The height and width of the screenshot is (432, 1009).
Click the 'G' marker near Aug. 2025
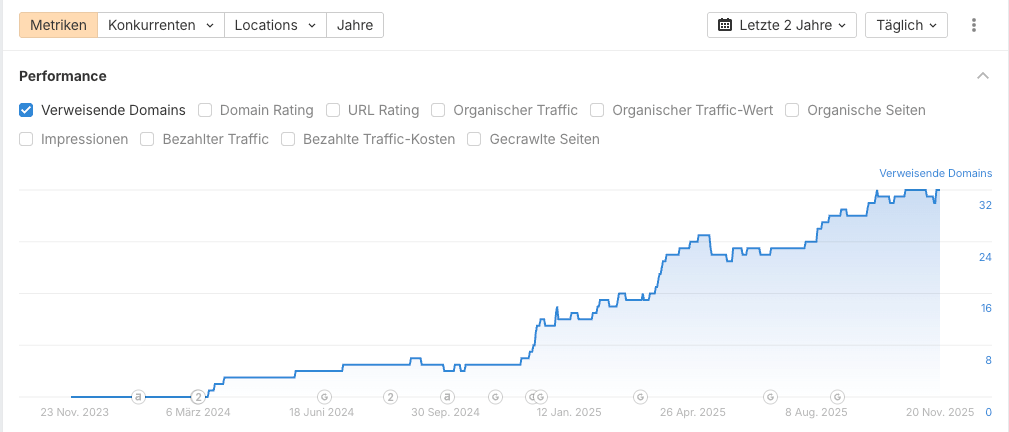click(771, 396)
